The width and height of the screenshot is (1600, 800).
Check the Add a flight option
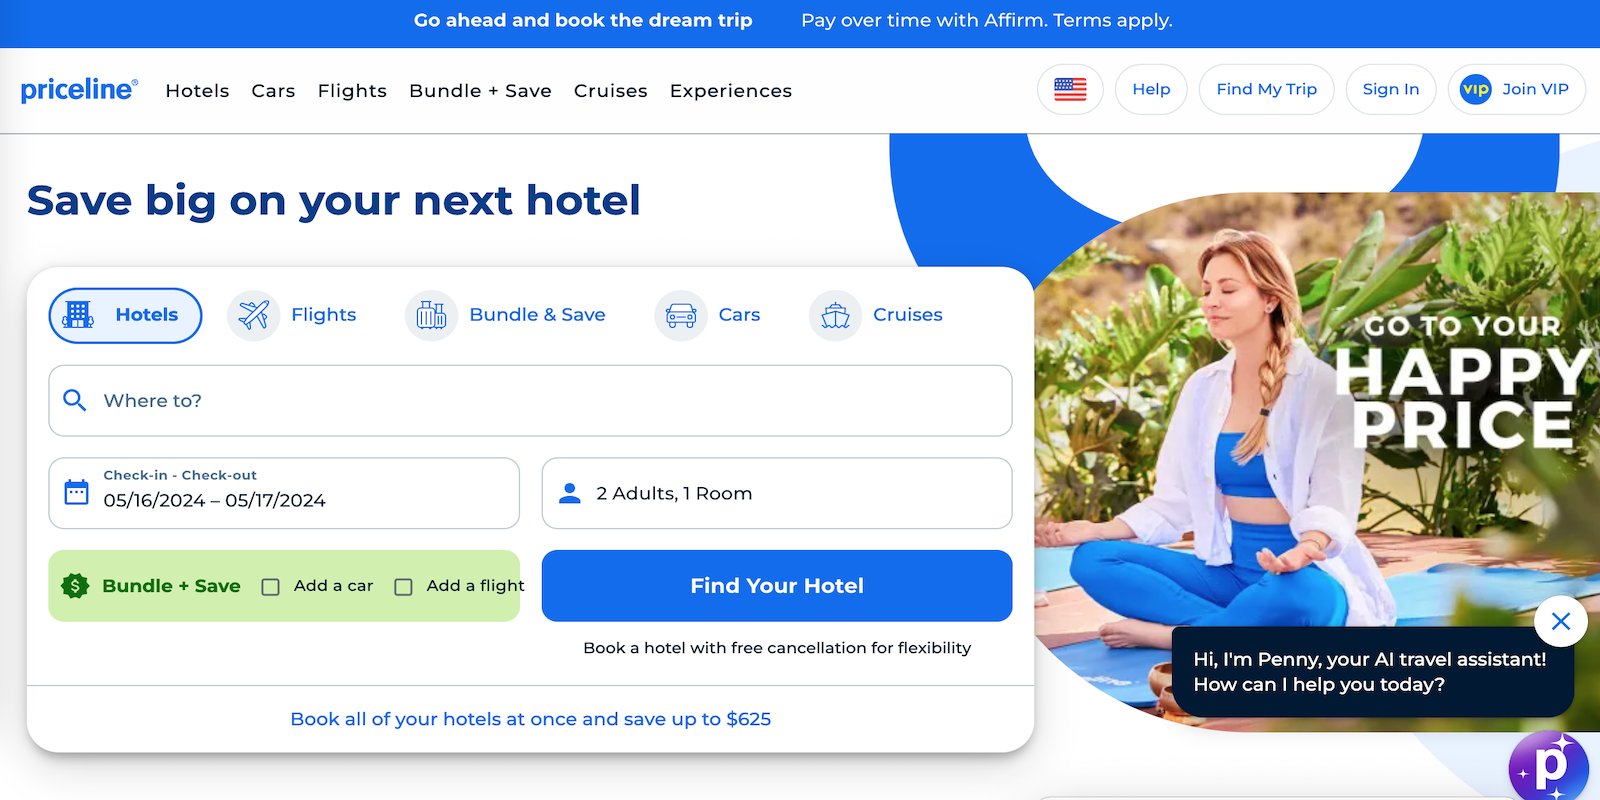pyautogui.click(x=403, y=587)
